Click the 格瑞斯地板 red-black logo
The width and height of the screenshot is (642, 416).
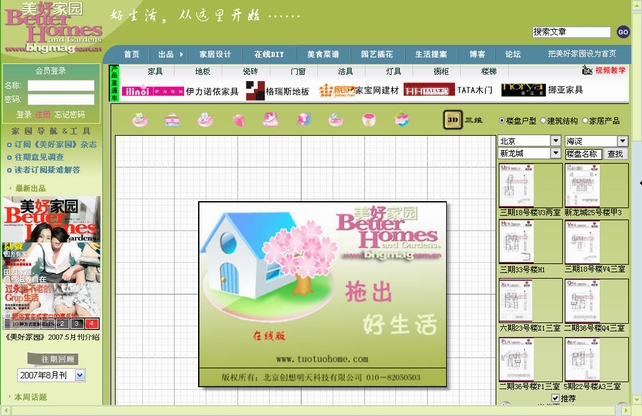click(255, 90)
